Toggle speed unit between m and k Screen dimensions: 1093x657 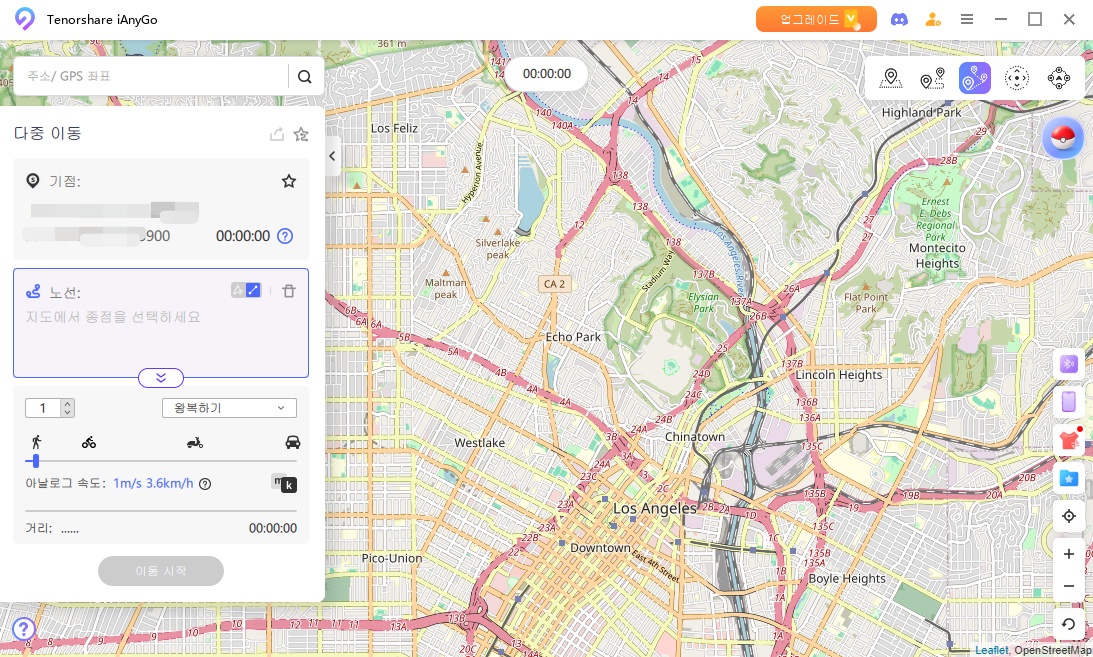tap(284, 484)
